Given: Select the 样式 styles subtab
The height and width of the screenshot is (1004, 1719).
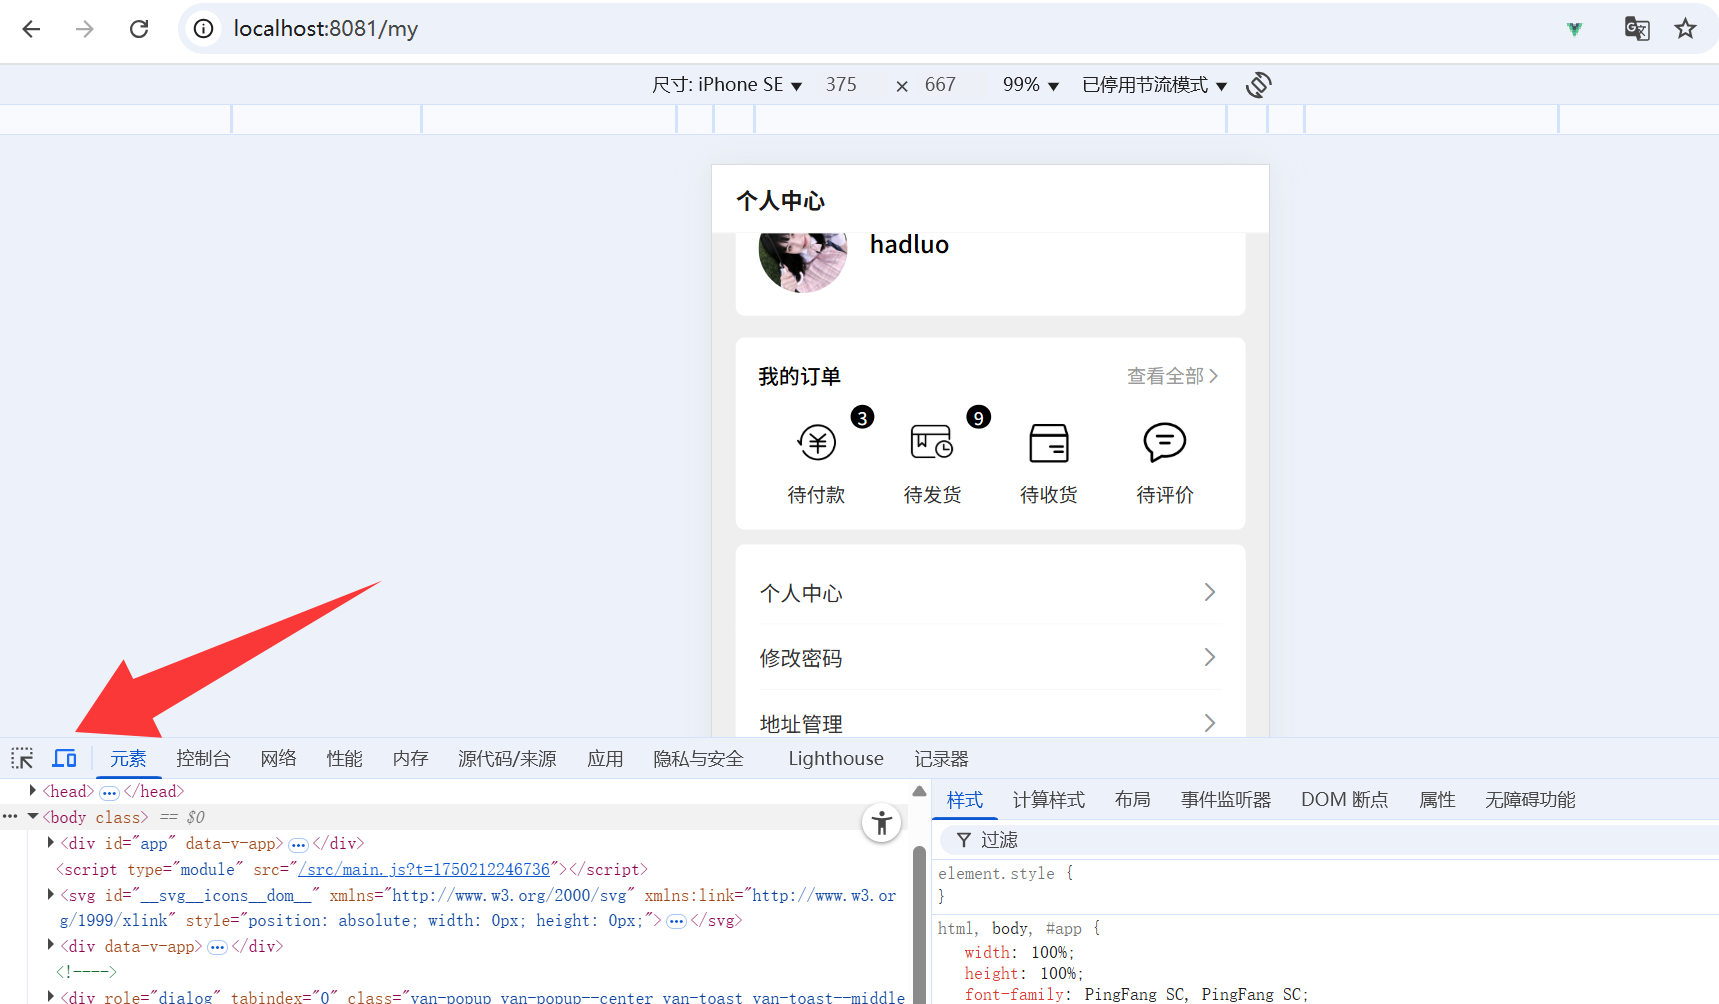Looking at the screenshot, I should click(x=965, y=800).
